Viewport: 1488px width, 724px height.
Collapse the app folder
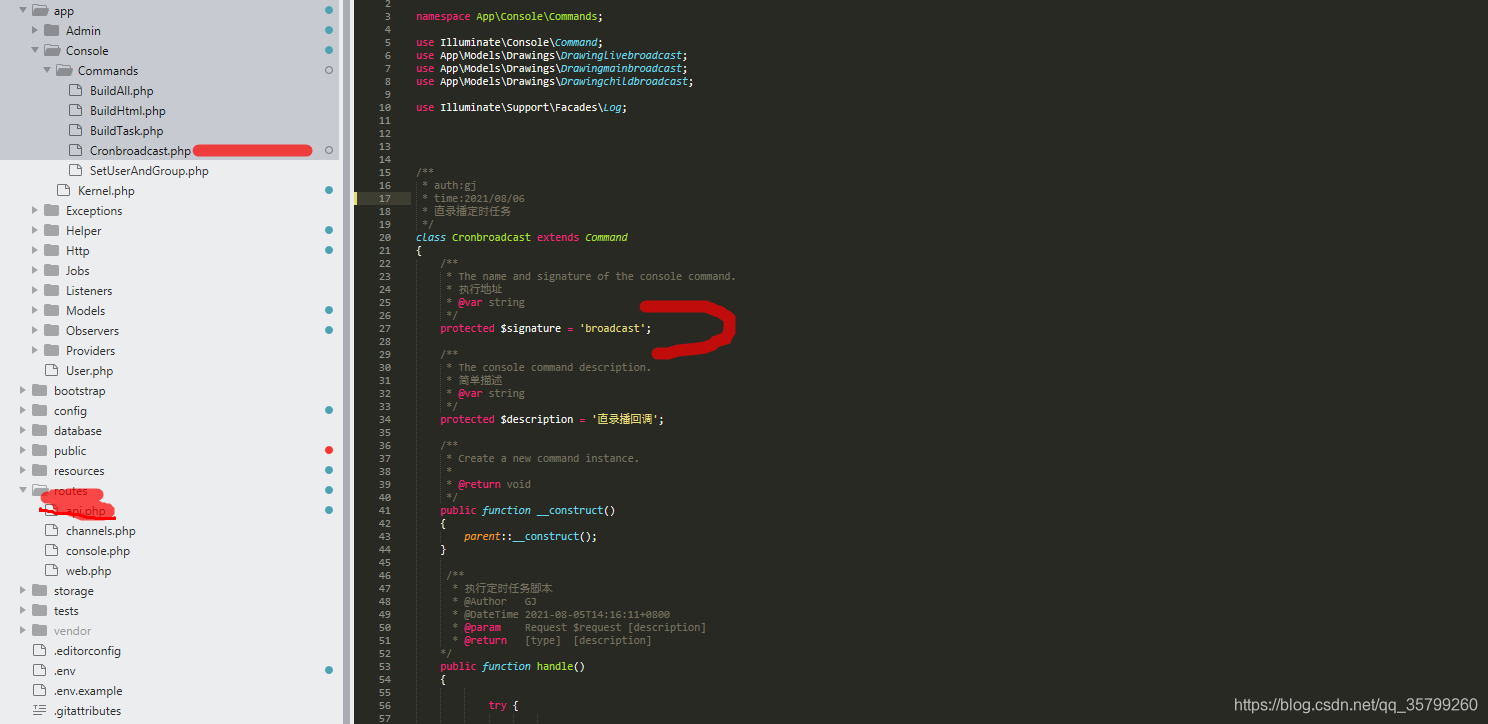[x=20, y=10]
